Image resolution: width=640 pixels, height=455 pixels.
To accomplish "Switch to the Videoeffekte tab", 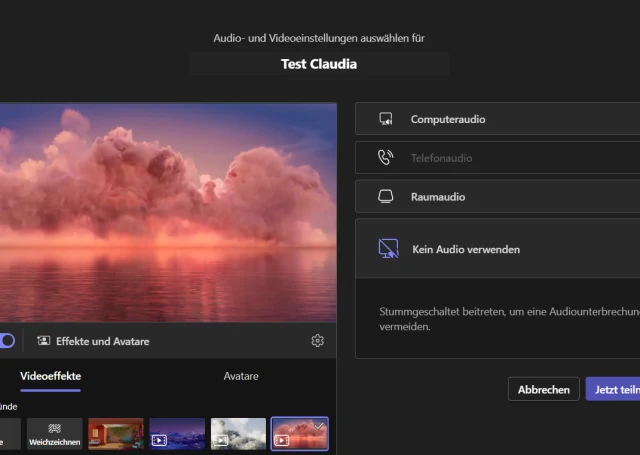I will pyautogui.click(x=50, y=376).
